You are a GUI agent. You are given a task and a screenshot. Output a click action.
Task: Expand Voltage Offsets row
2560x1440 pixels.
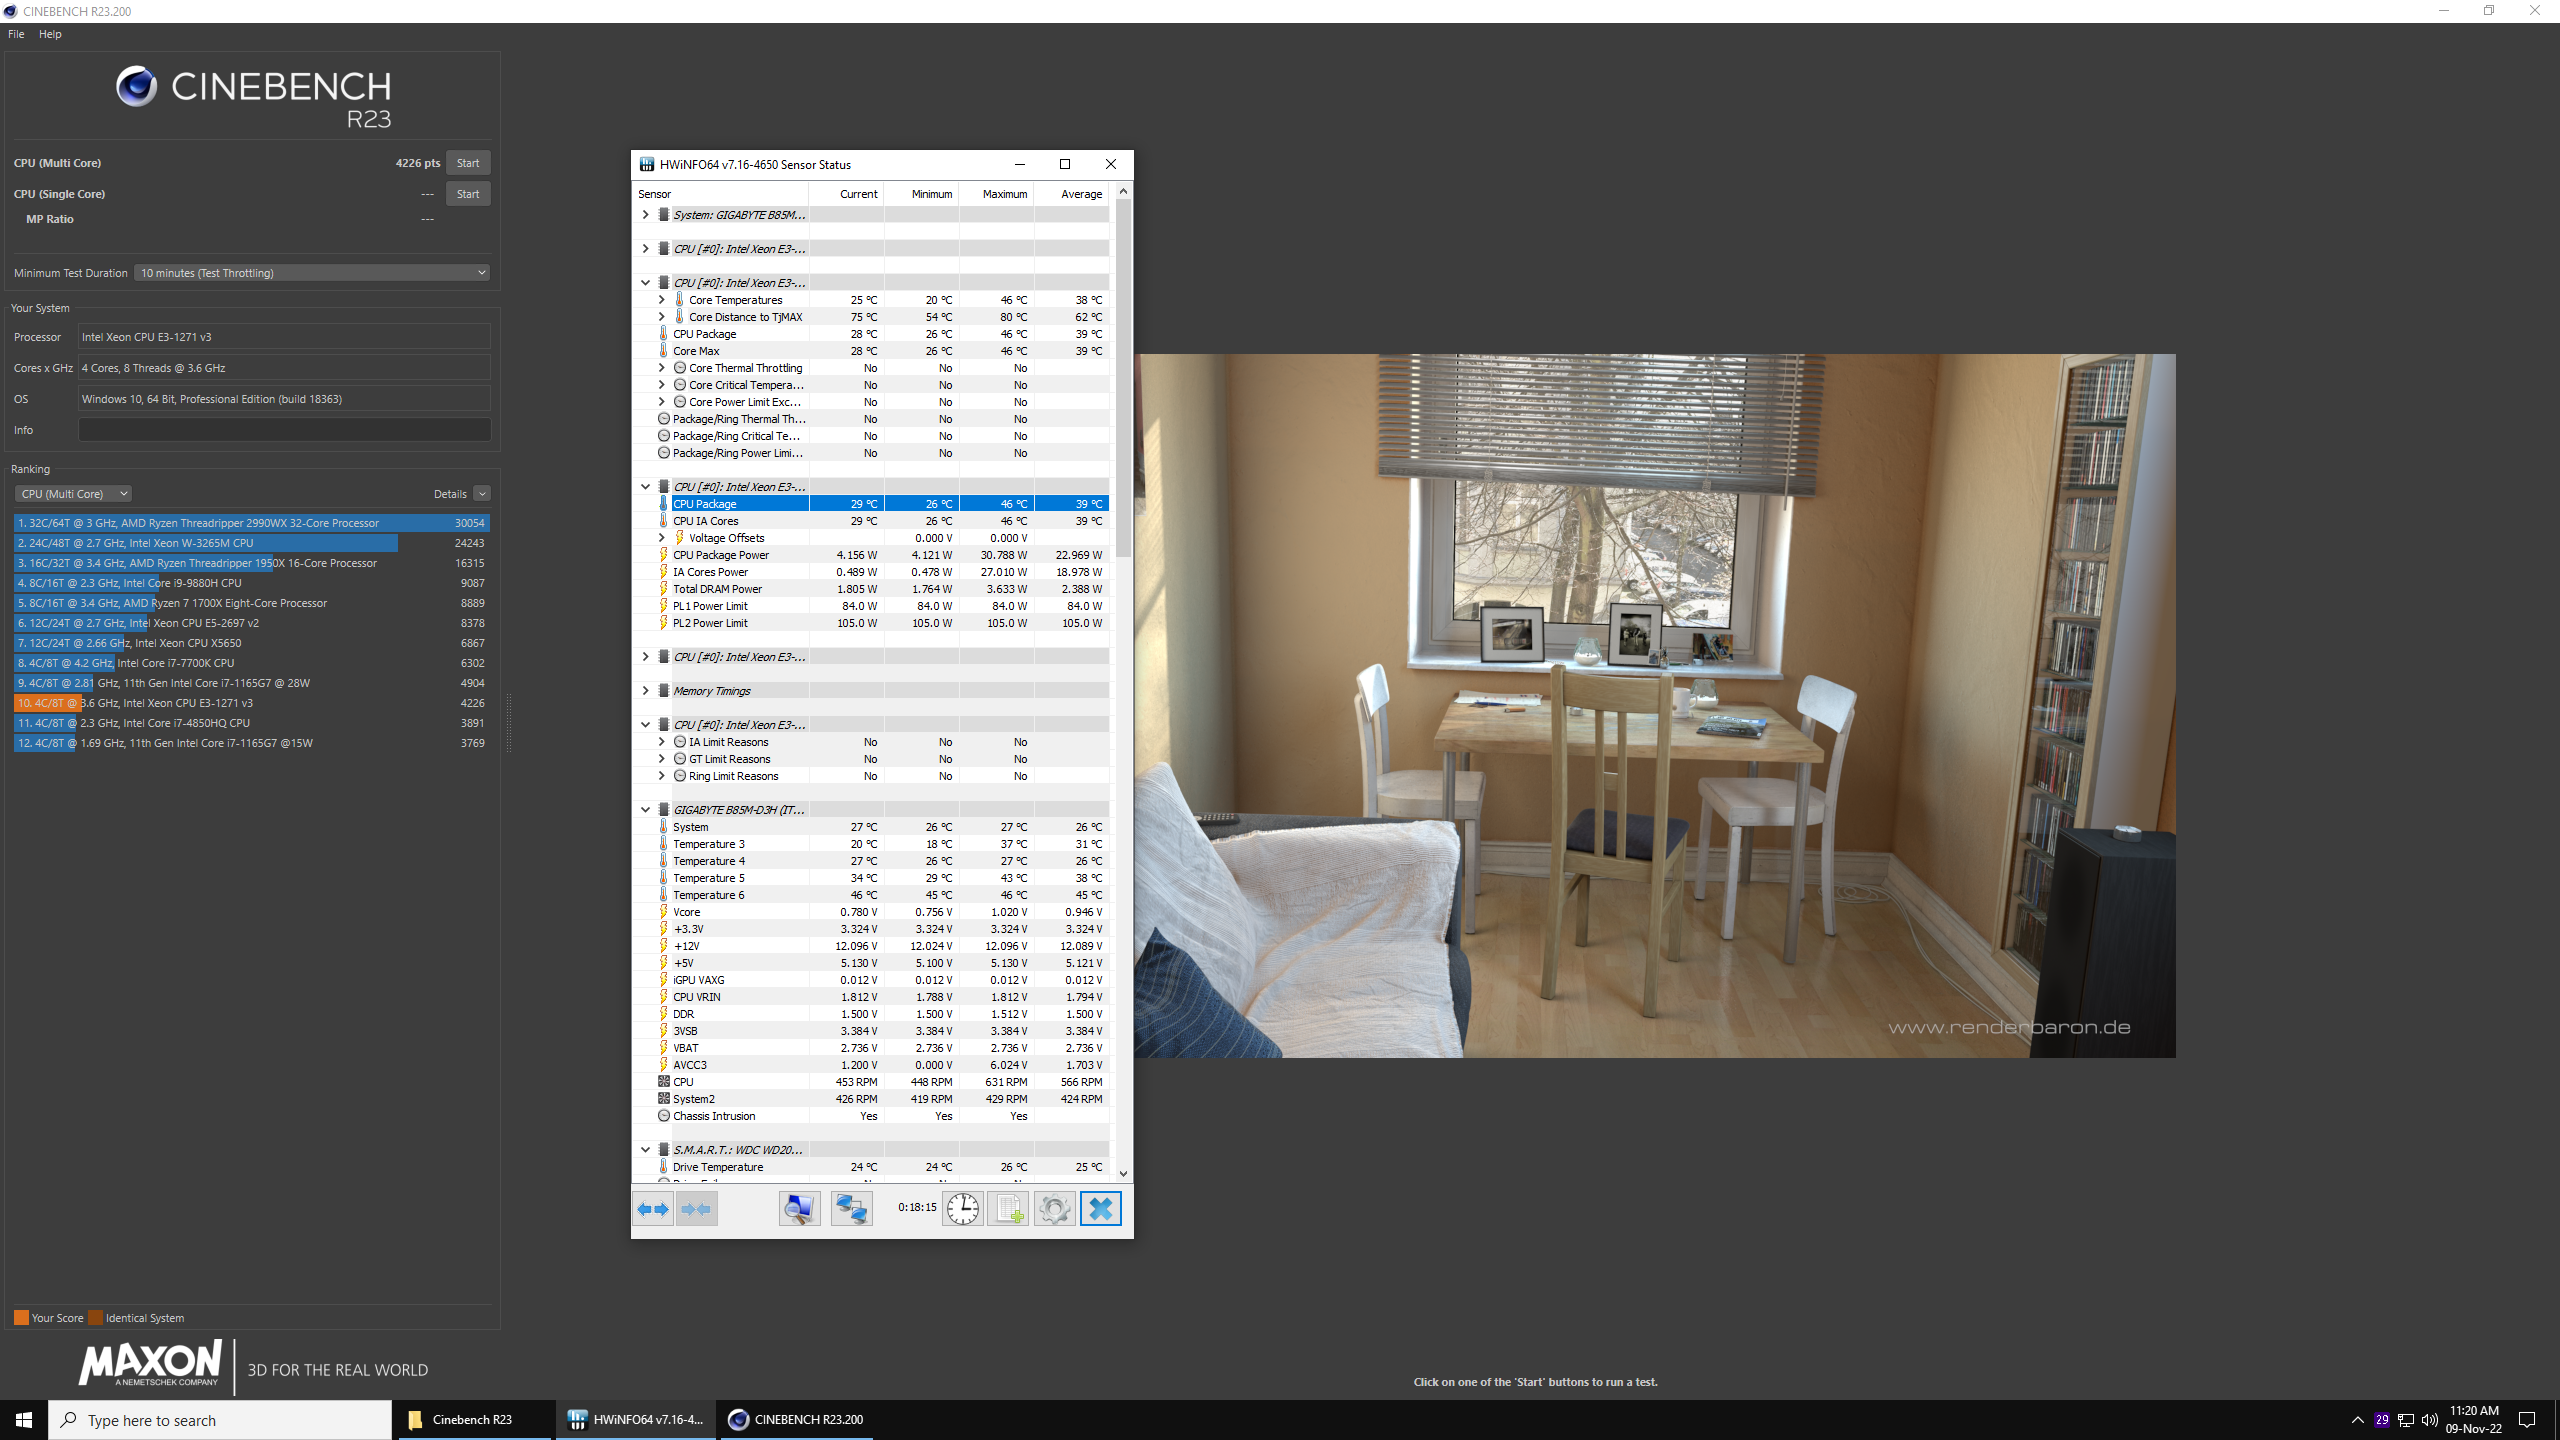[x=661, y=538]
